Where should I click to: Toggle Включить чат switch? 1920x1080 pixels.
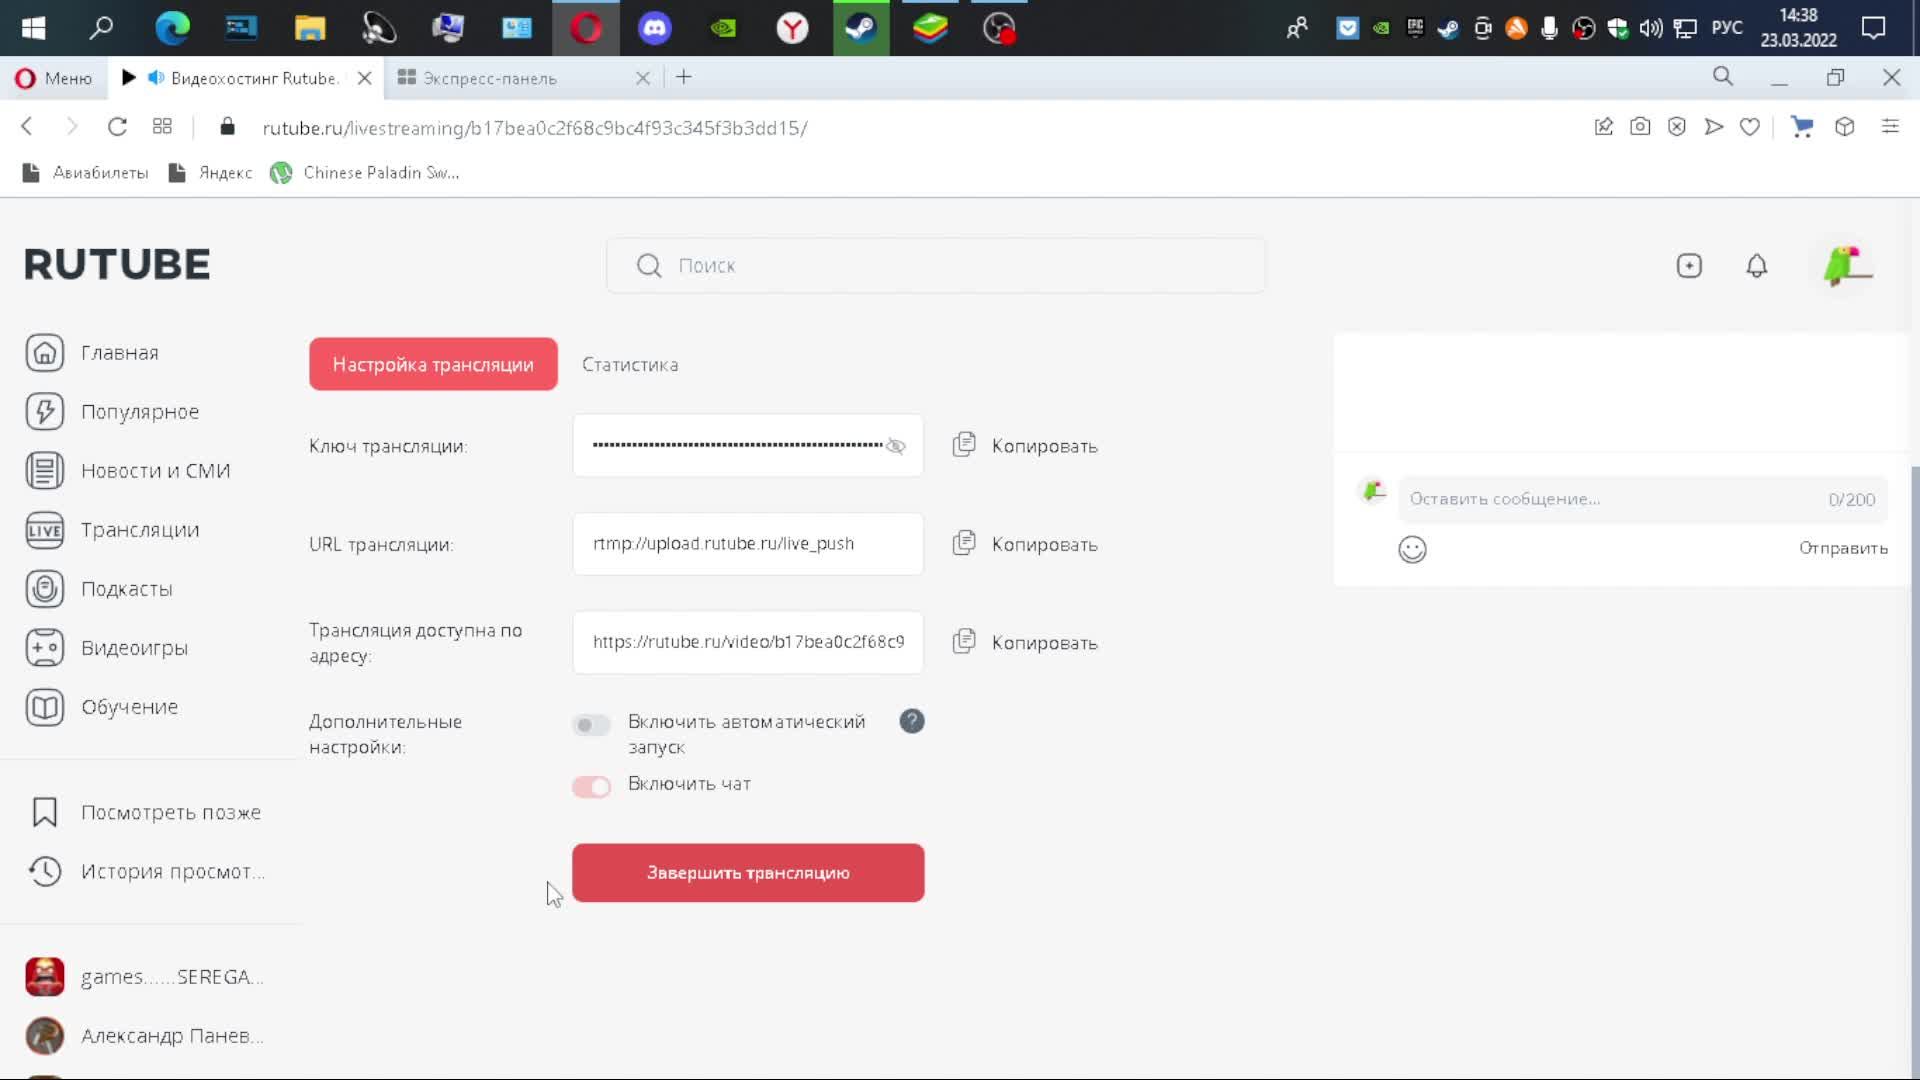[x=591, y=787]
